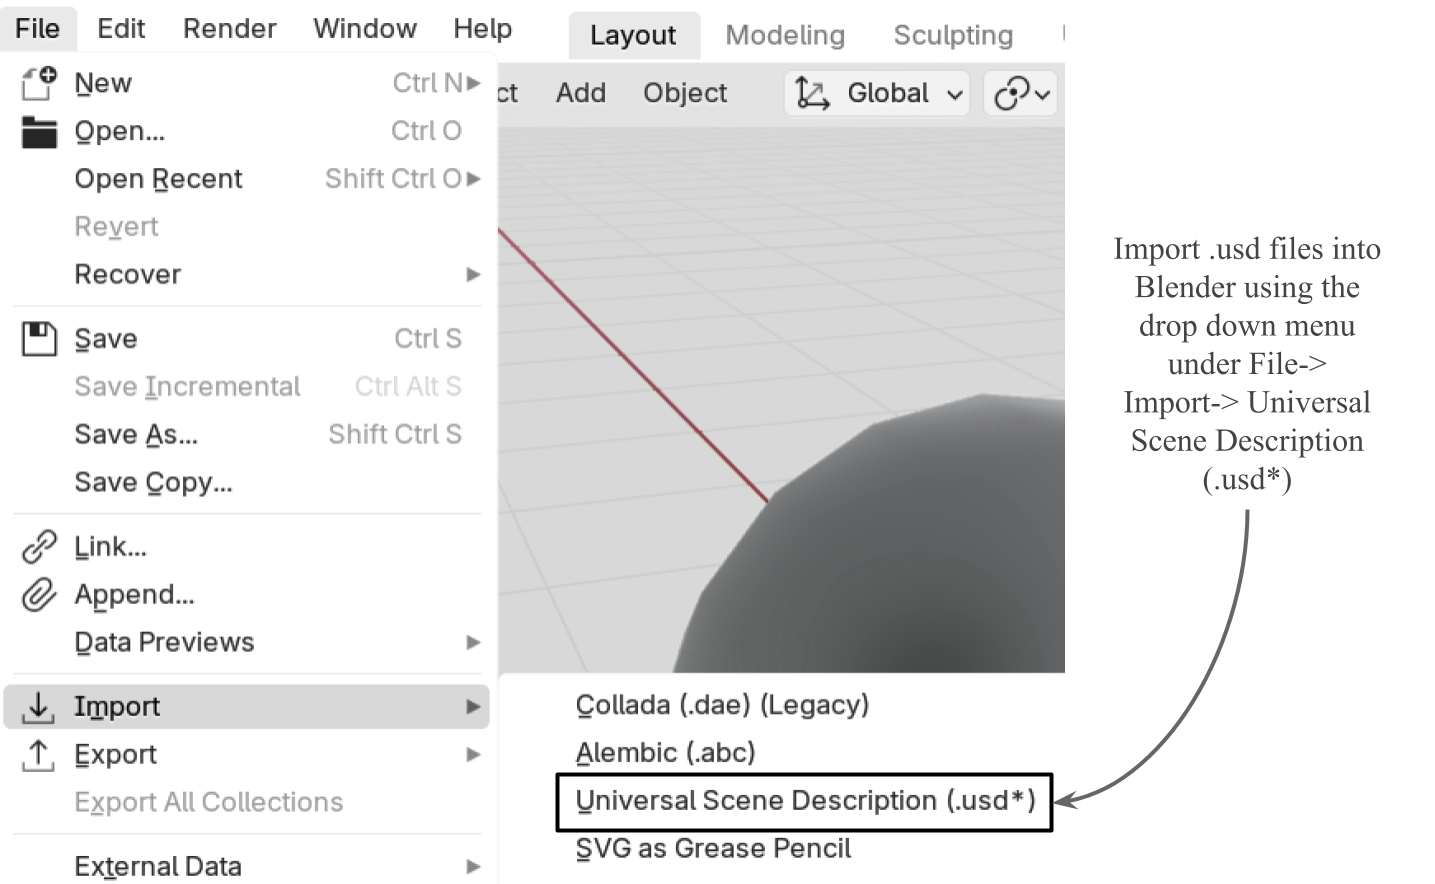Click the Open folder icon
Viewport: 1435px width, 884px height.
click(38, 130)
